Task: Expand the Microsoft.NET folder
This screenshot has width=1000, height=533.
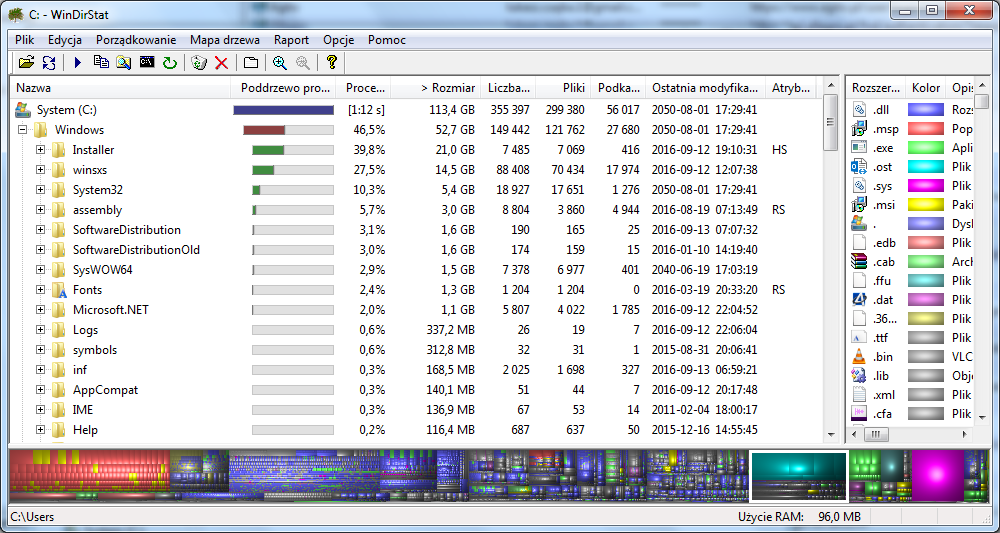Action: click(41, 310)
